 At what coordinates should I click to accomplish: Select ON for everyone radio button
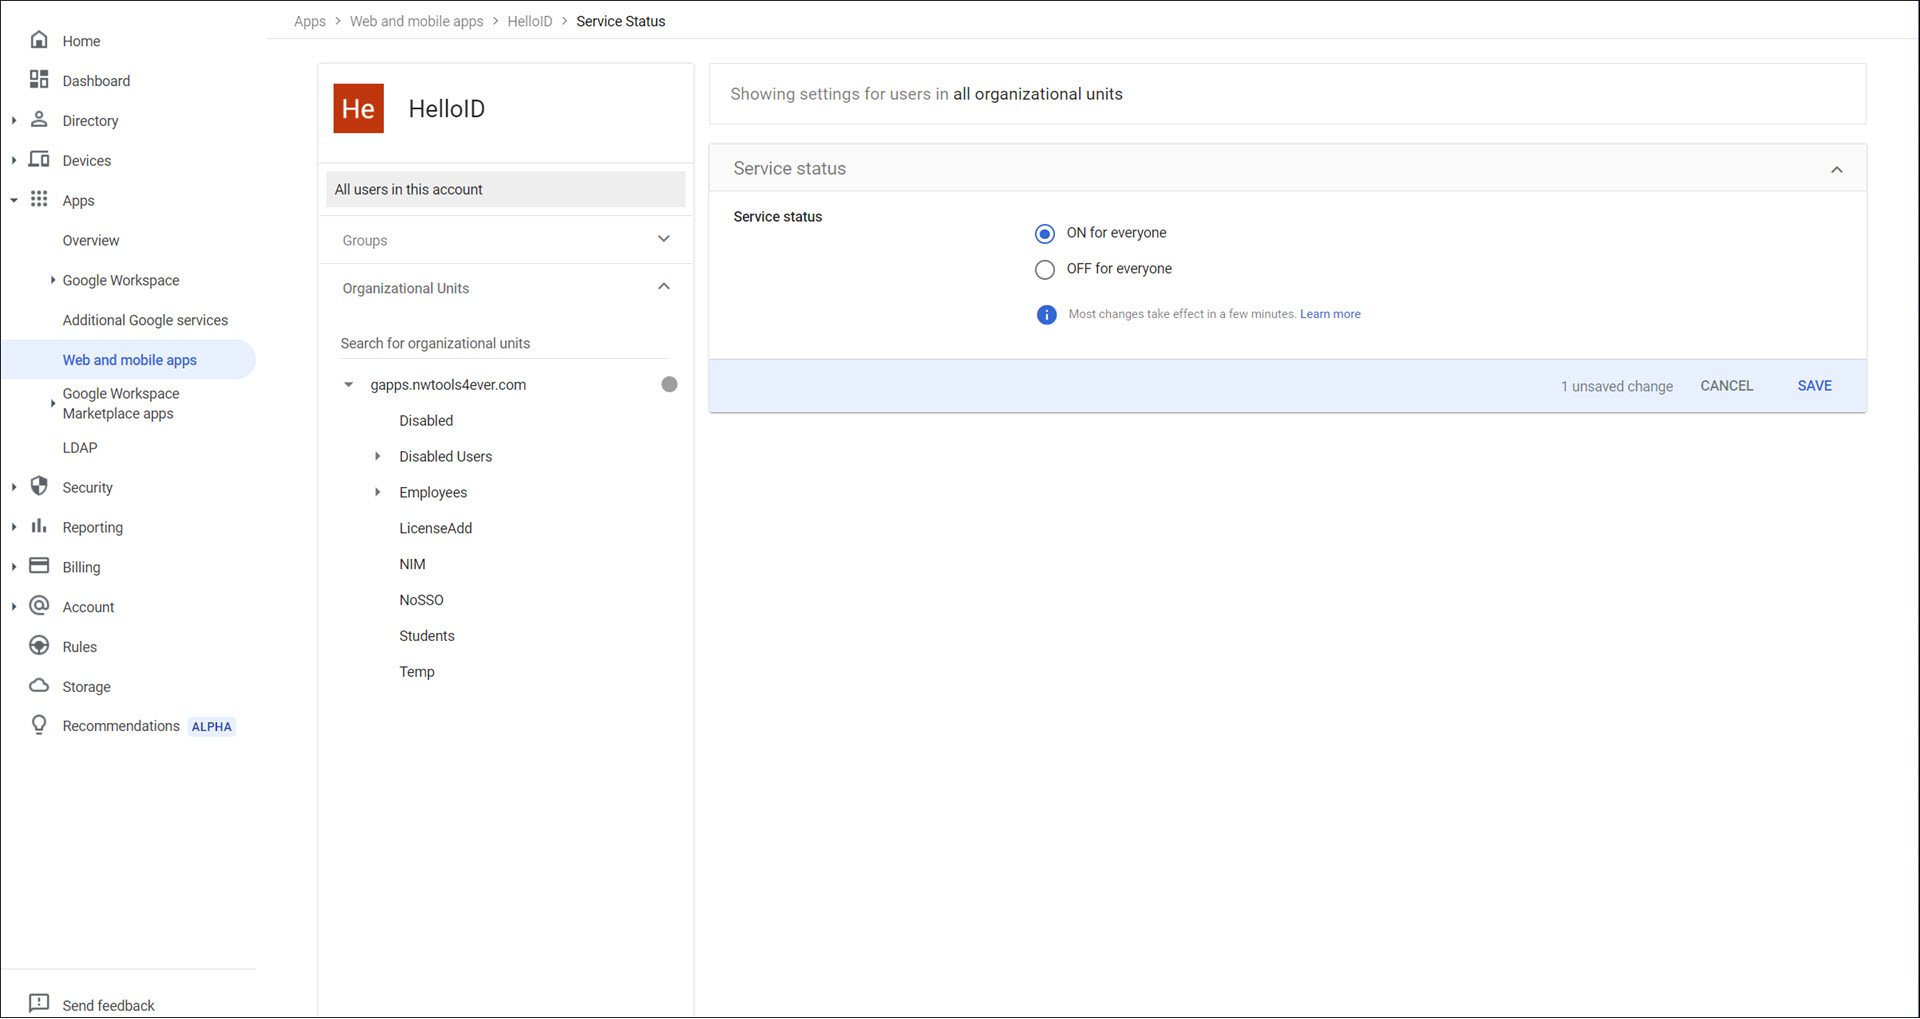coord(1045,234)
